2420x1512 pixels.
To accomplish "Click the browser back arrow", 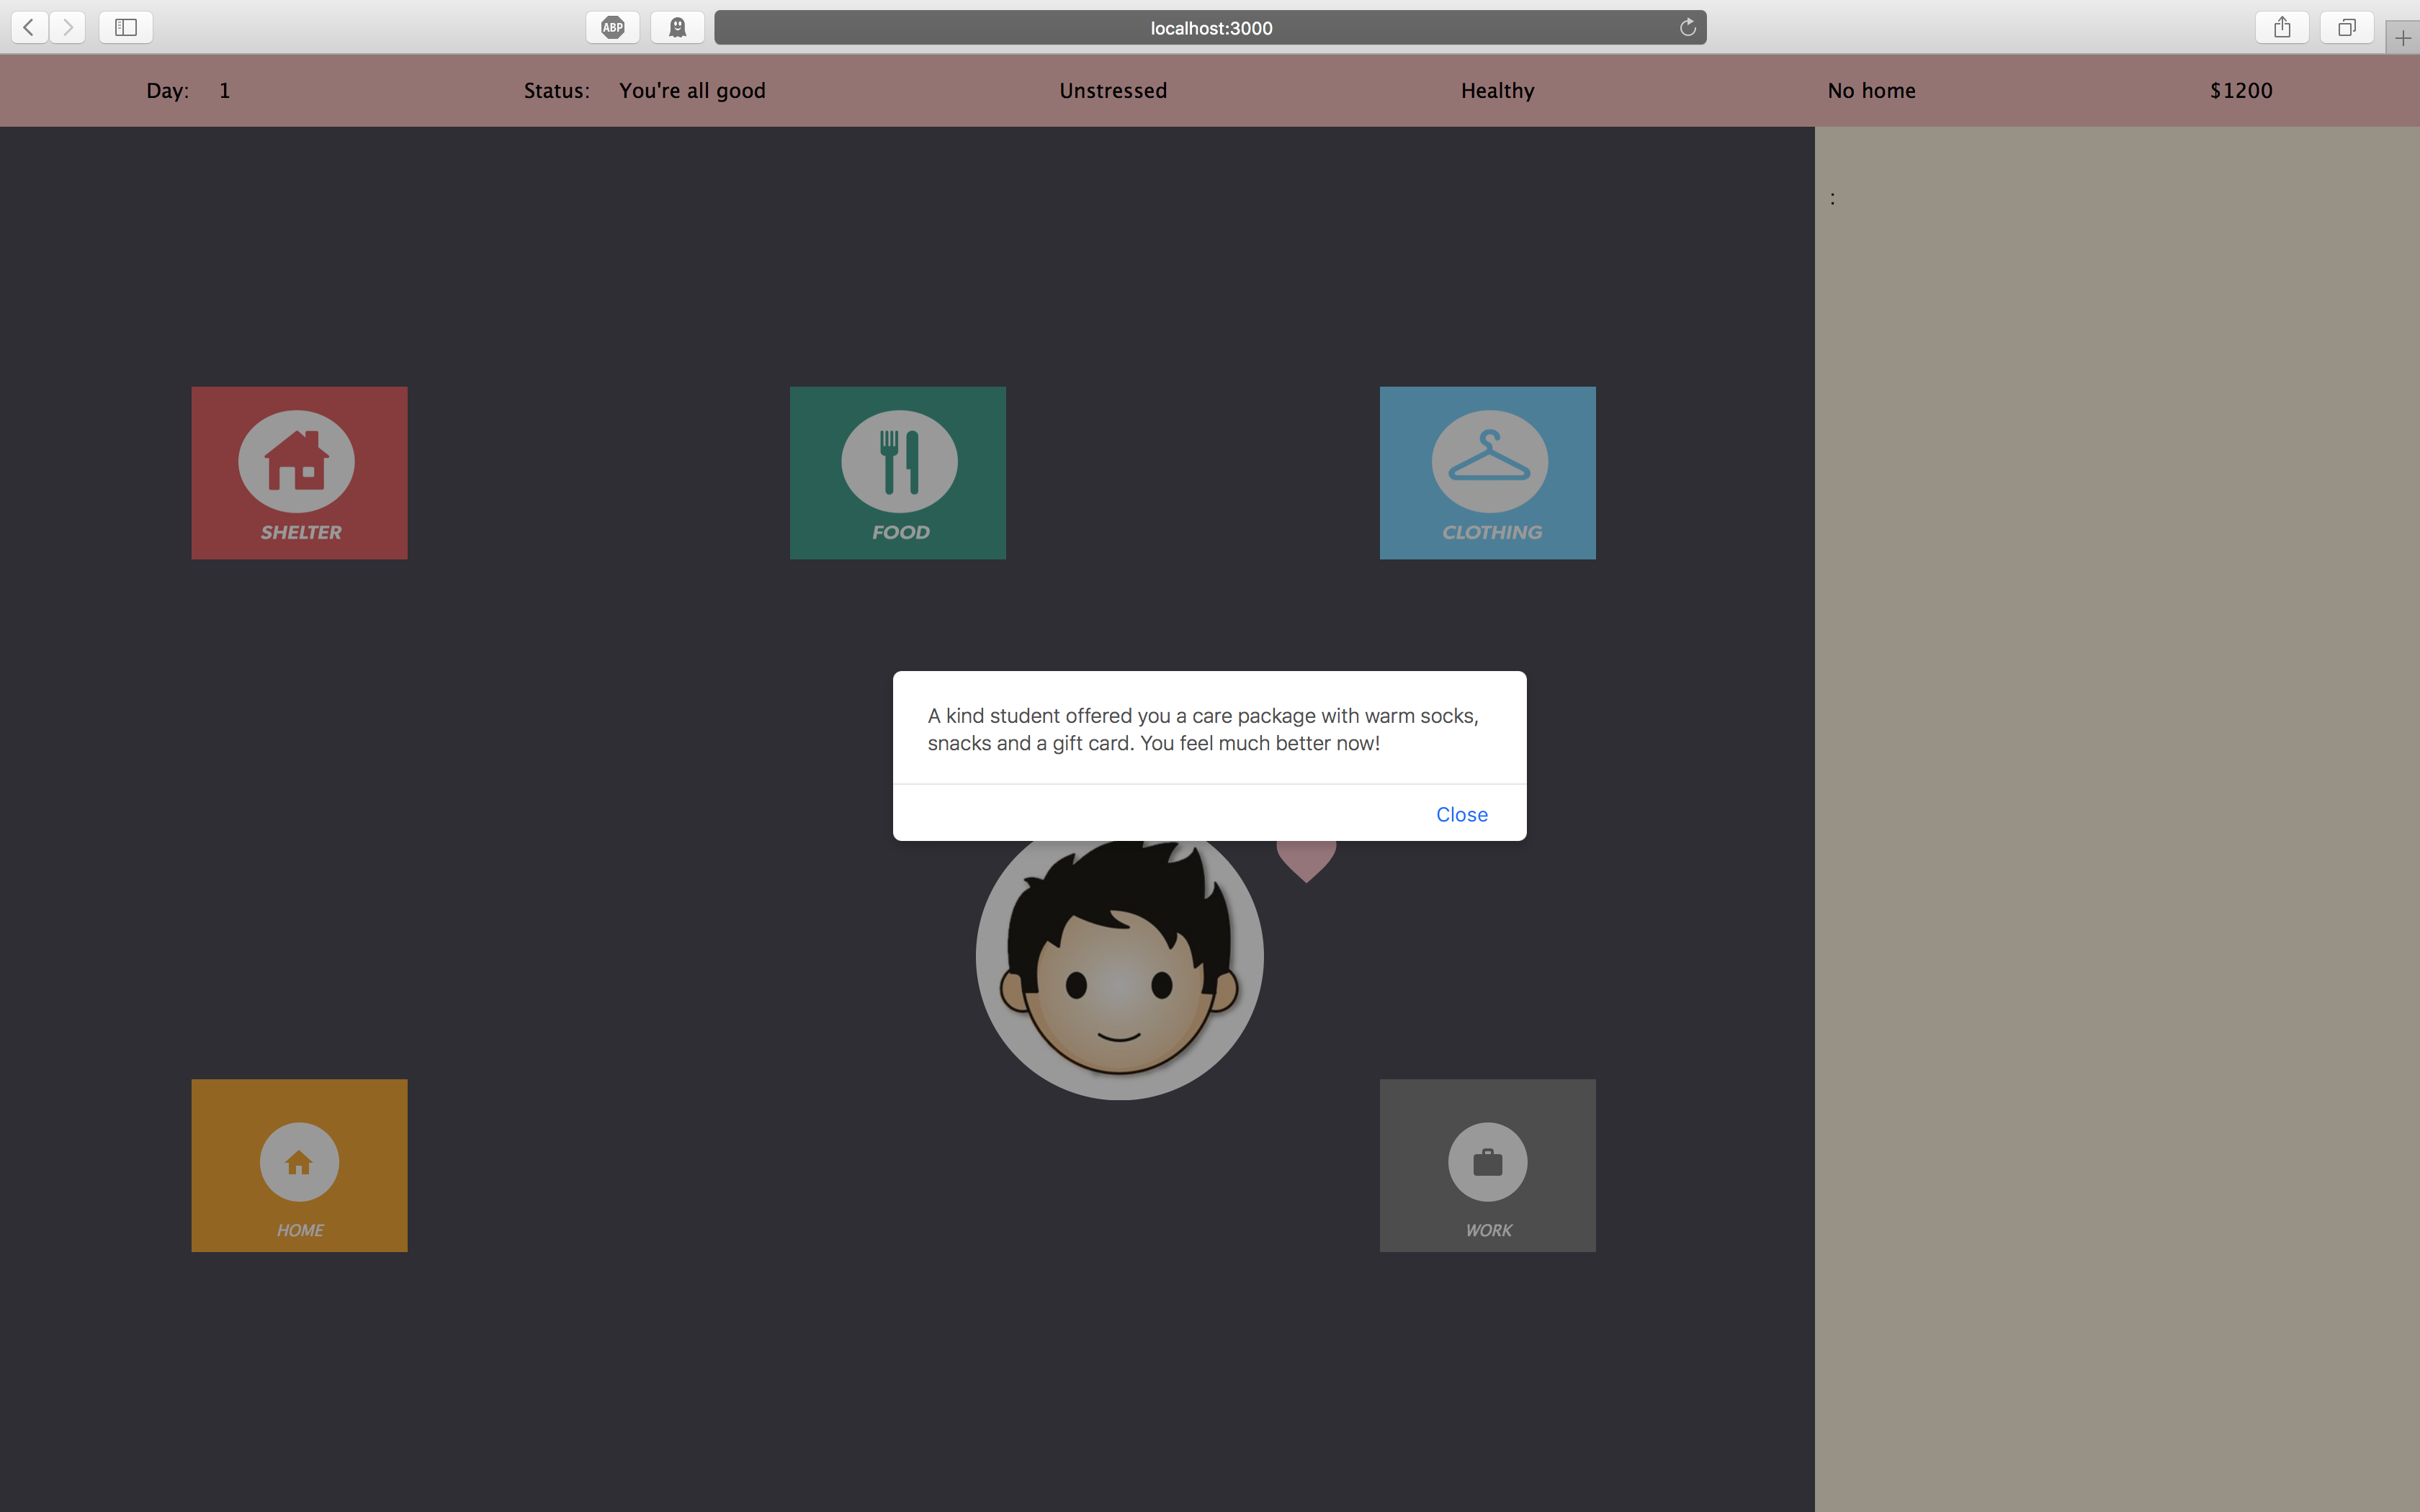I will [29, 27].
